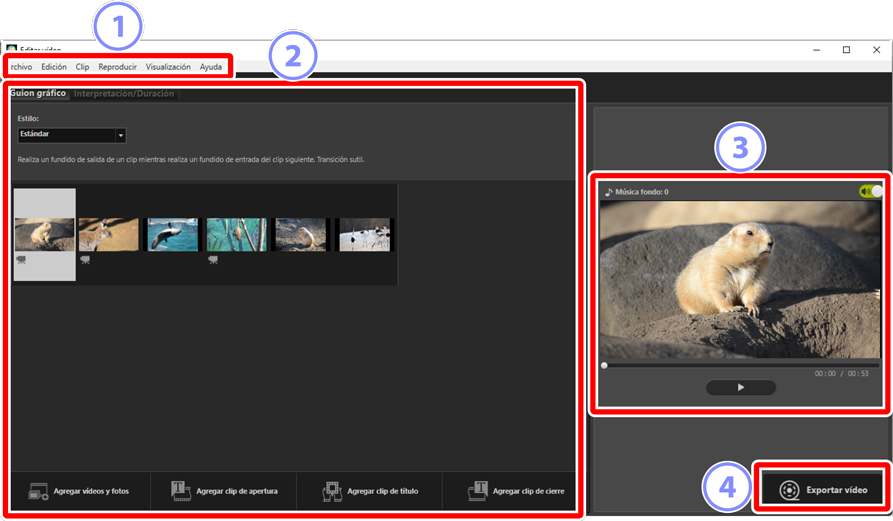Screen dimensions: 893x521
Task: Play the preview video
Action: coord(740,387)
